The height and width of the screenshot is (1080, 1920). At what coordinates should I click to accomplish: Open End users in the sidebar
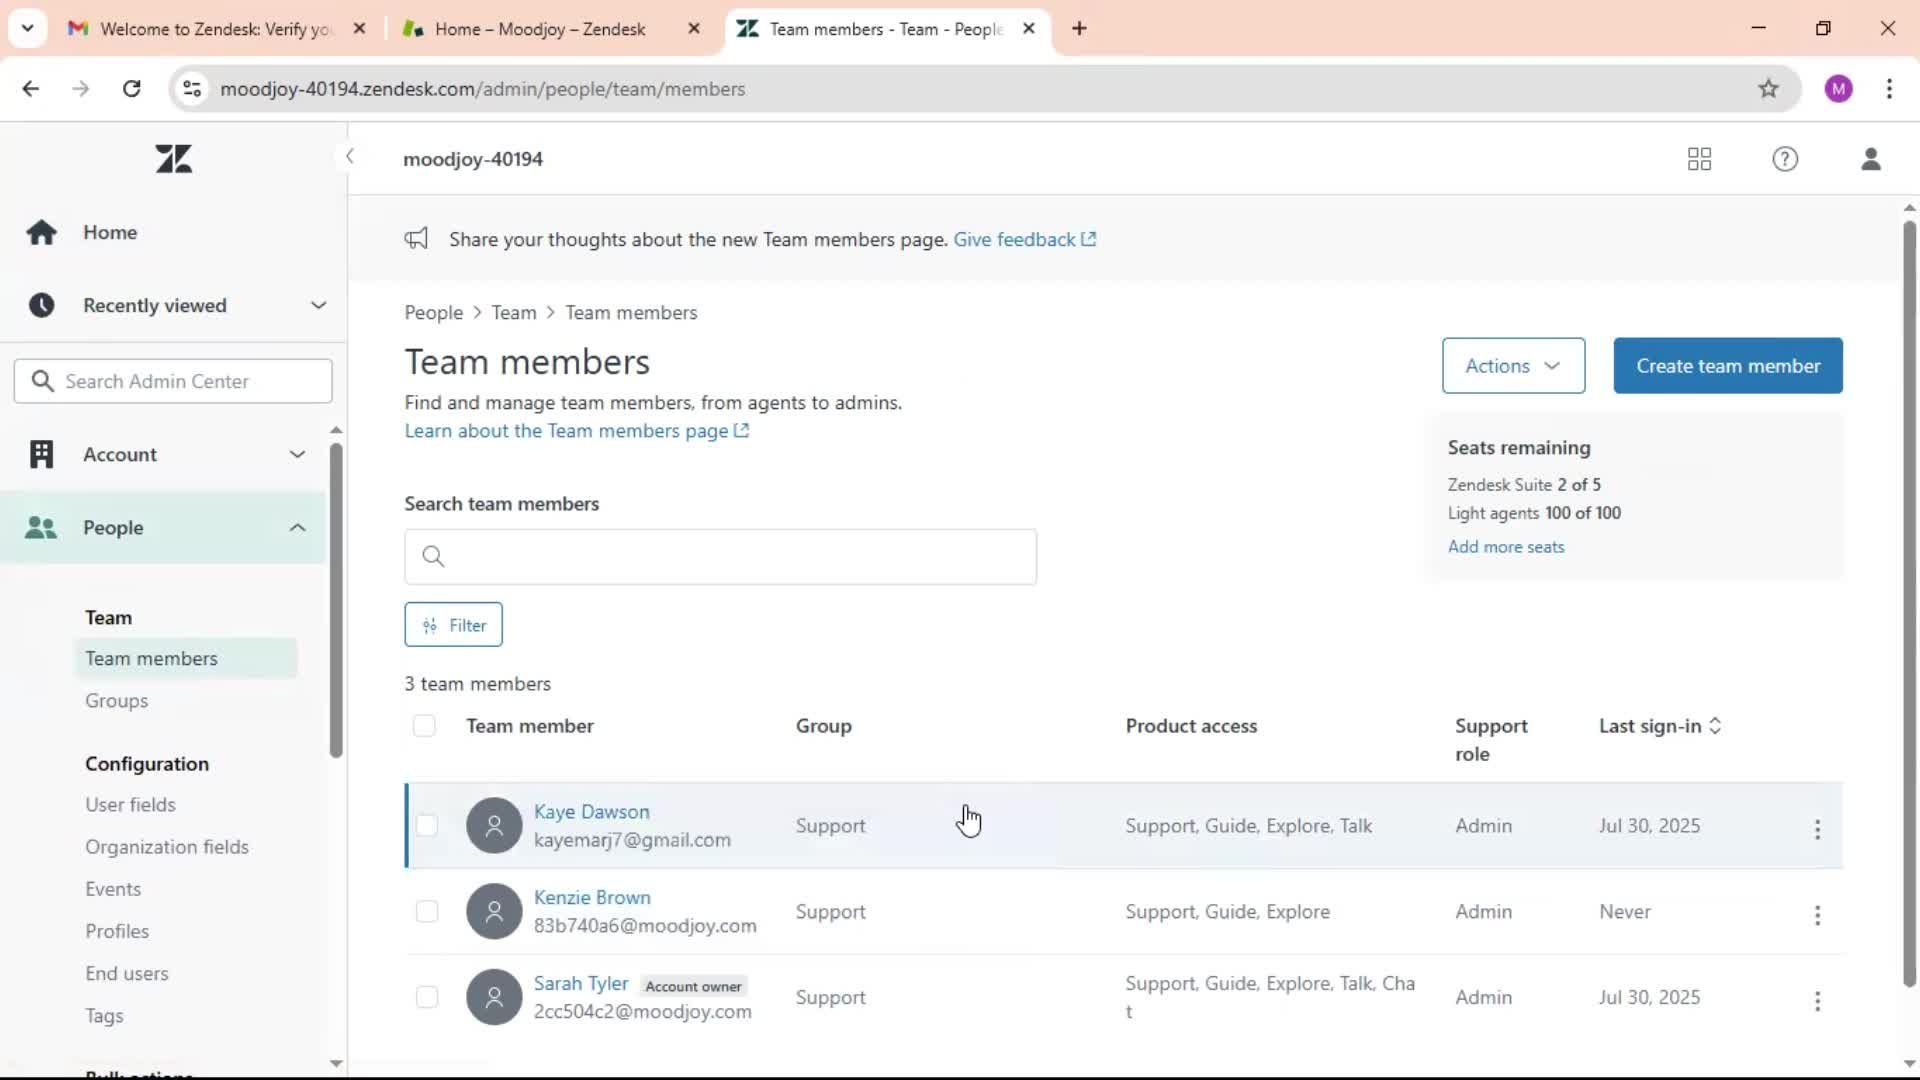tap(127, 973)
